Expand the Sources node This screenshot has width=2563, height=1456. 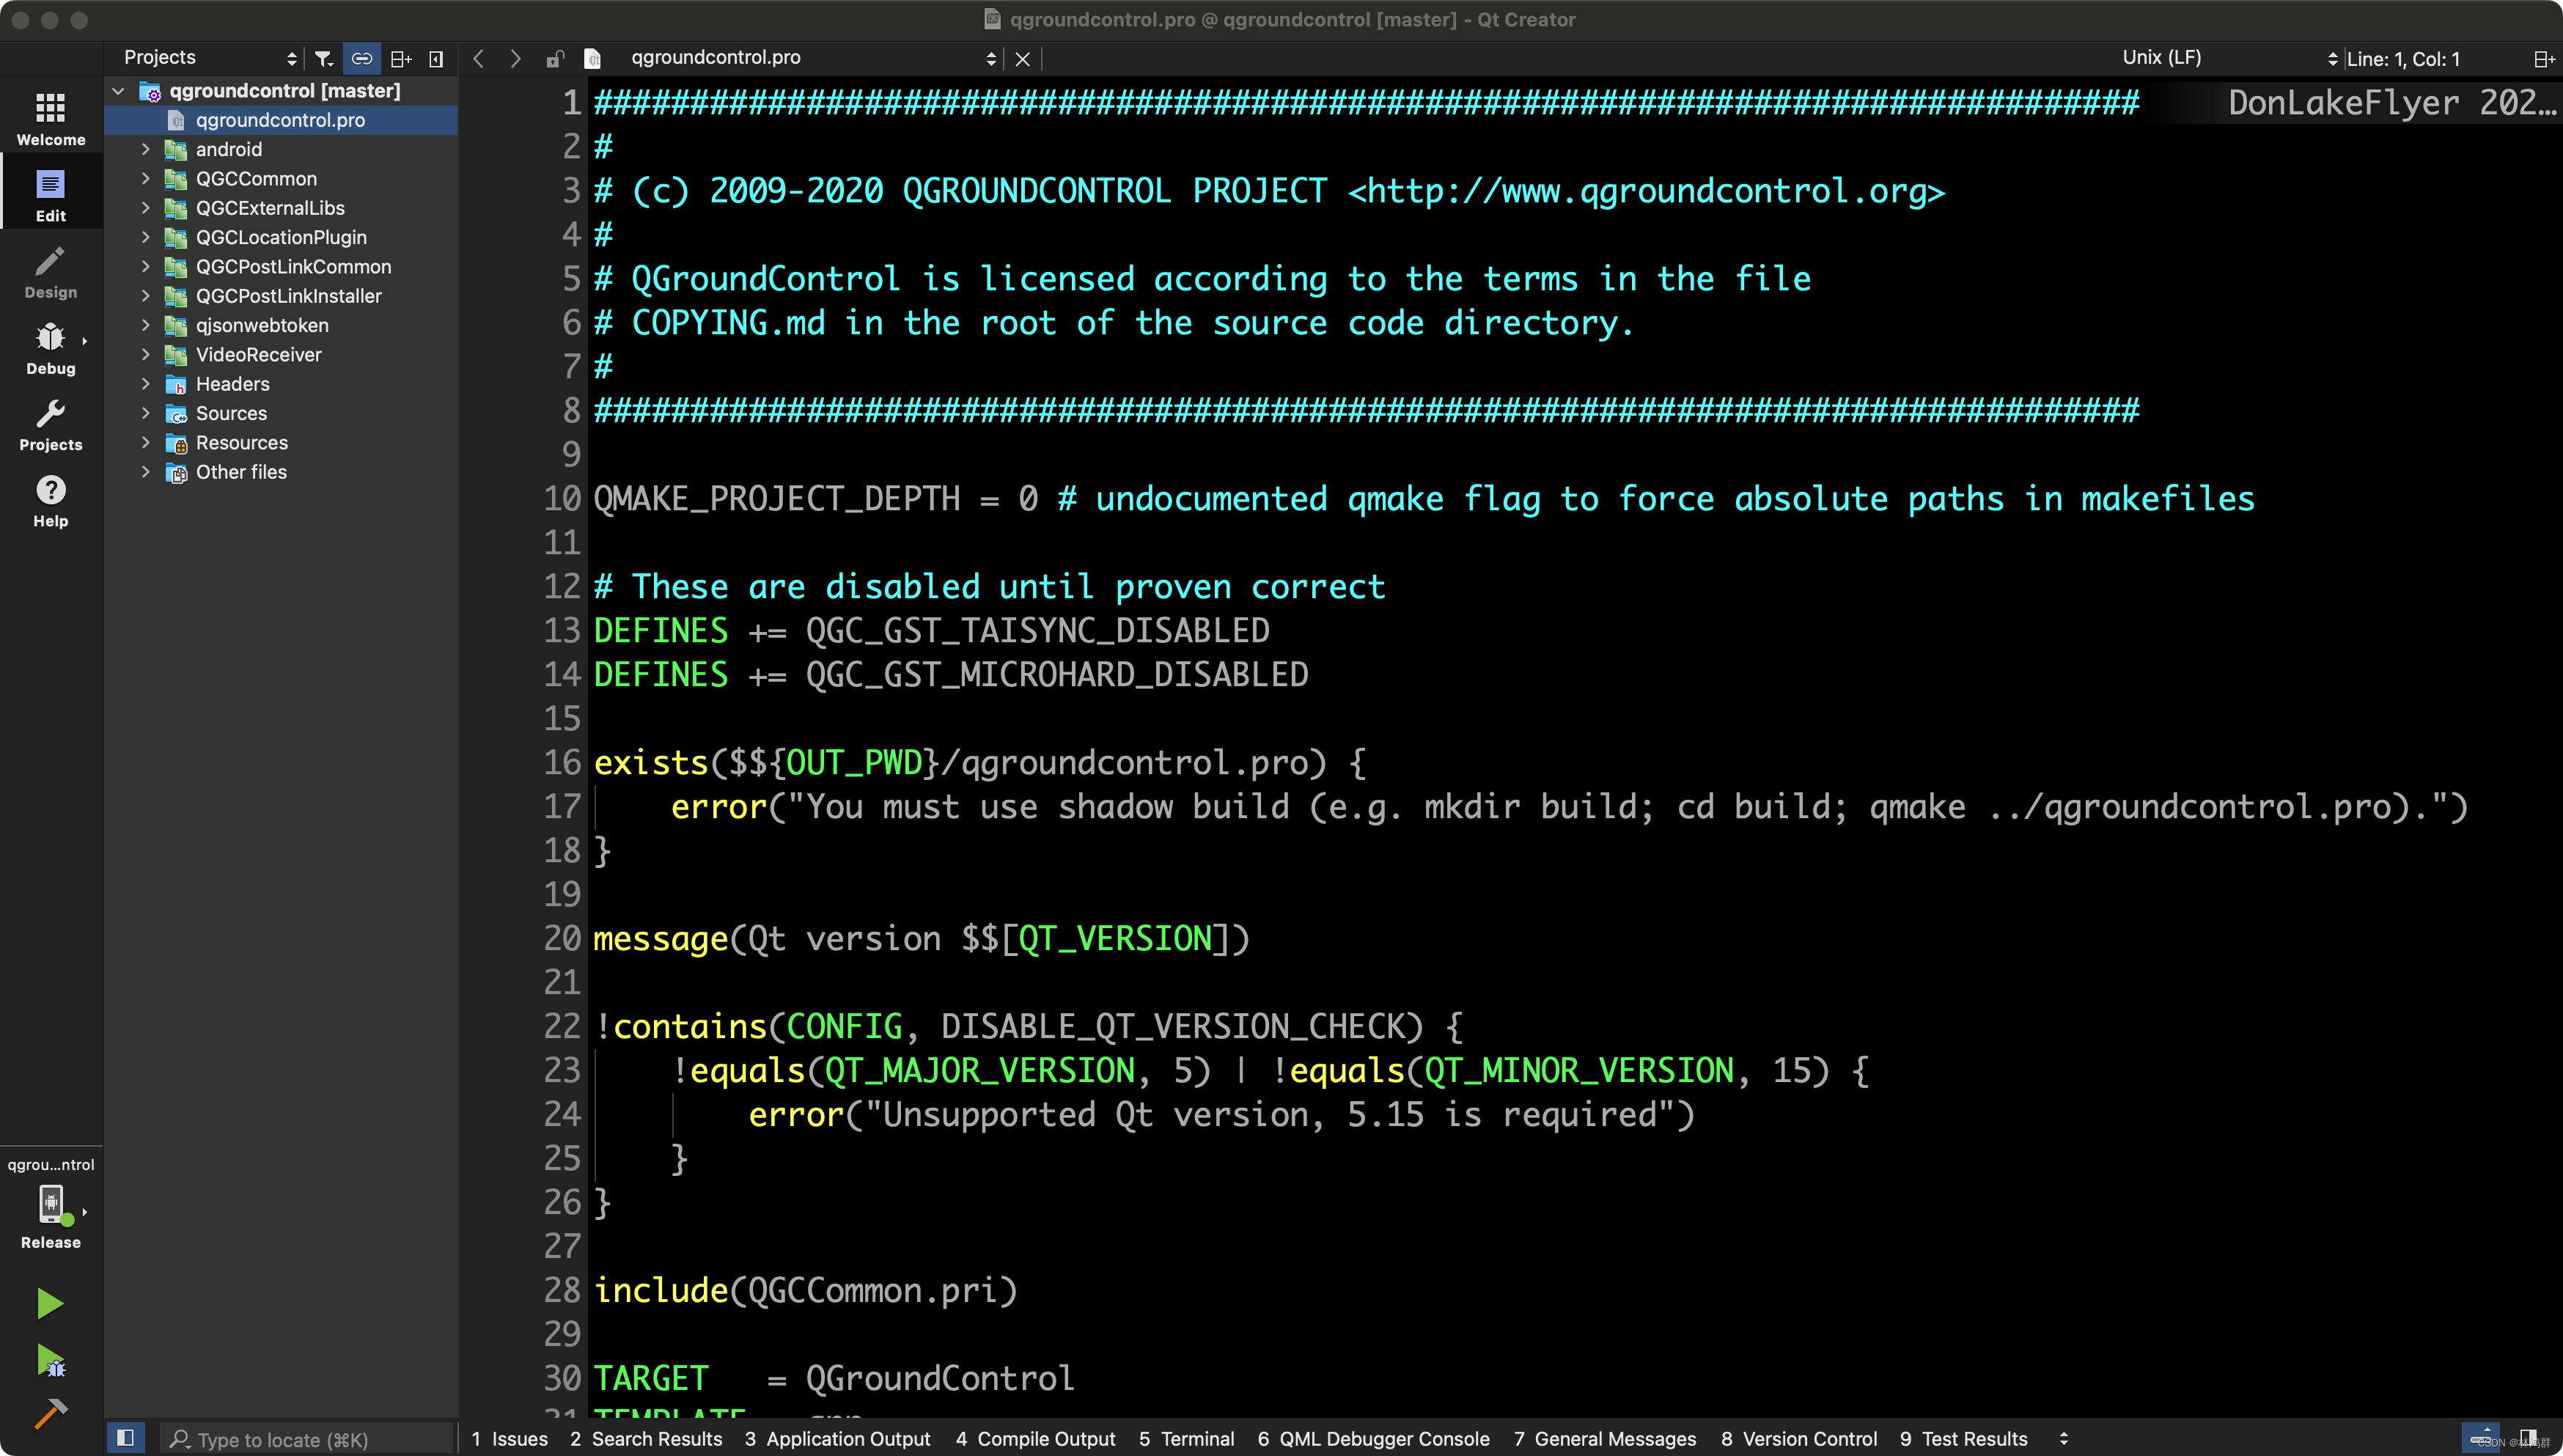click(x=146, y=413)
